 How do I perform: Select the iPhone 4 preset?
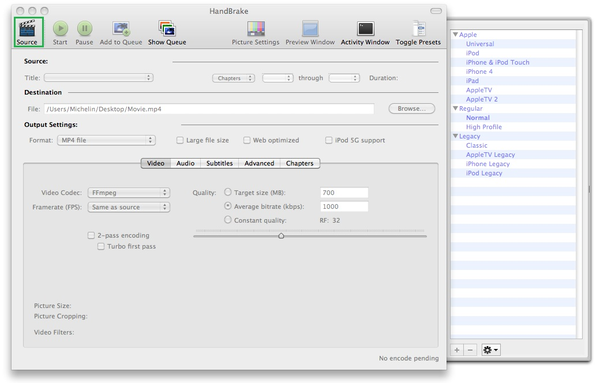[x=479, y=71]
